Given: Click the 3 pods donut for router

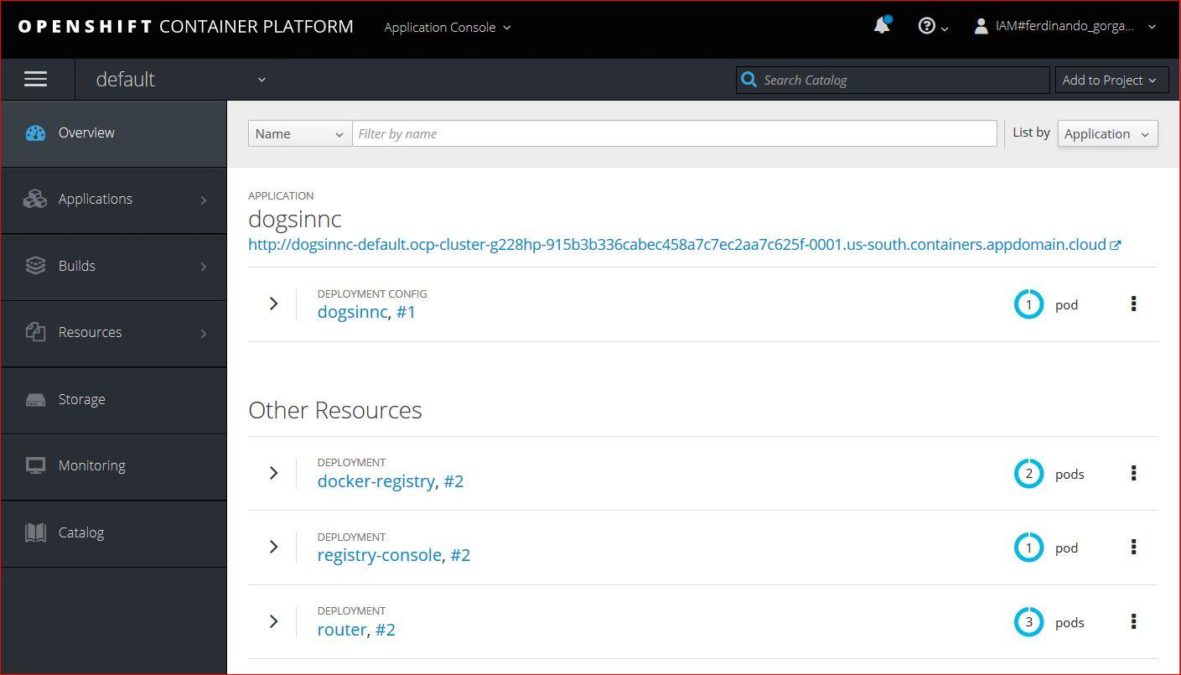Looking at the screenshot, I should (x=1028, y=621).
